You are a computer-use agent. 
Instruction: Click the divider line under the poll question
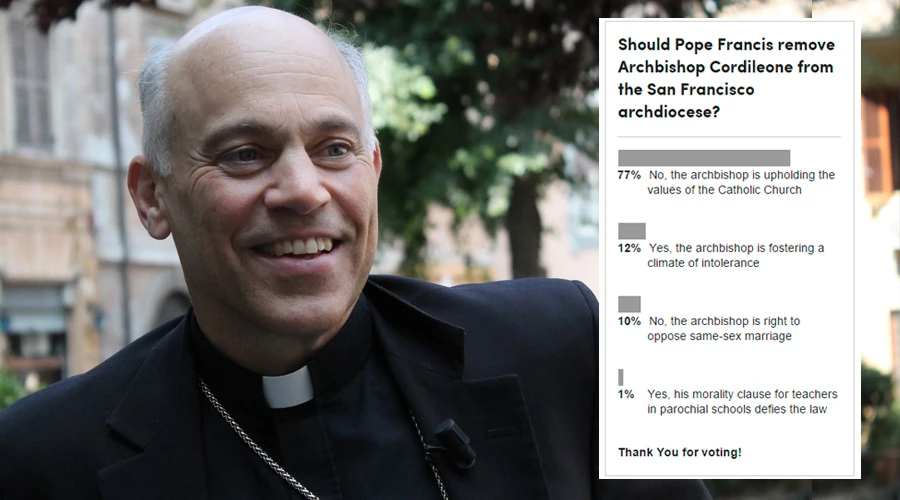pos(729,137)
